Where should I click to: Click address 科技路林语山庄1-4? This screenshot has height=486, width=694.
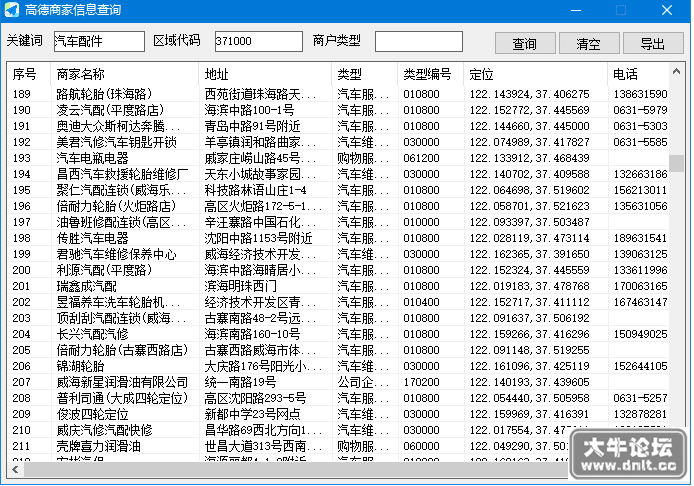point(255,190)
